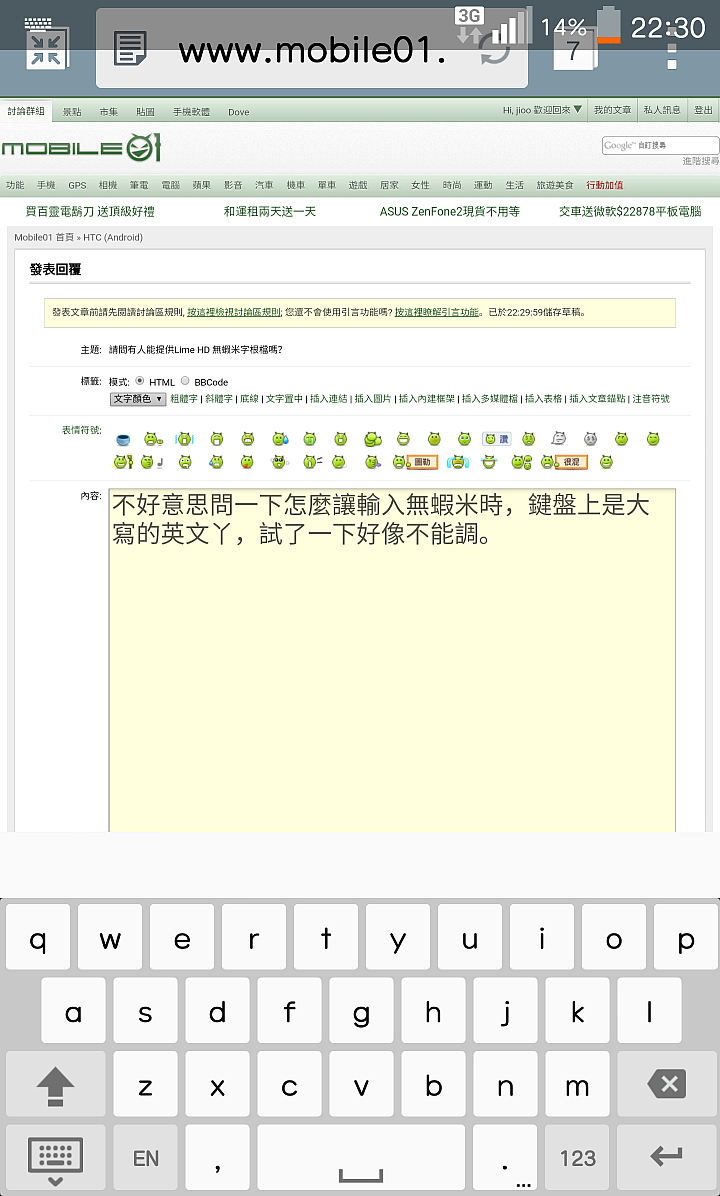Switch keyboard language with the EN key
Viewport: 720px width, 1196px height.
pyautogui.click(x=145, y=1157)
